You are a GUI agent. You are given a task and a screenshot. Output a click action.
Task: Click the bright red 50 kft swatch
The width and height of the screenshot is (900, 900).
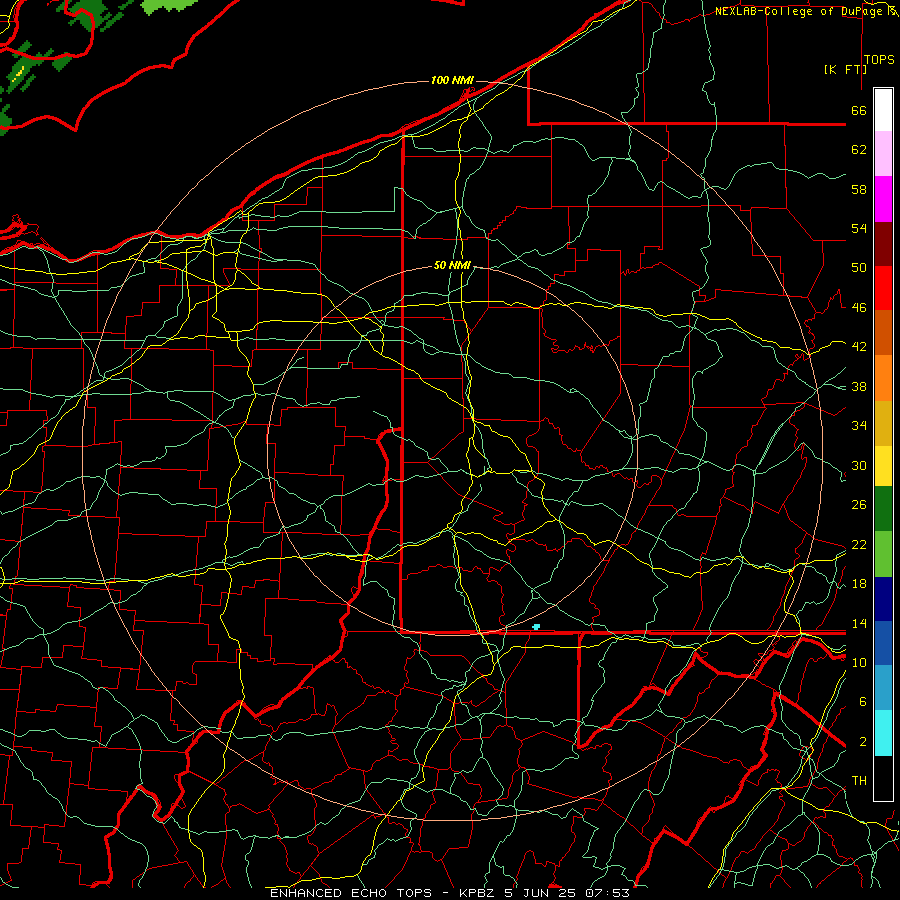[x=883, y=288]
